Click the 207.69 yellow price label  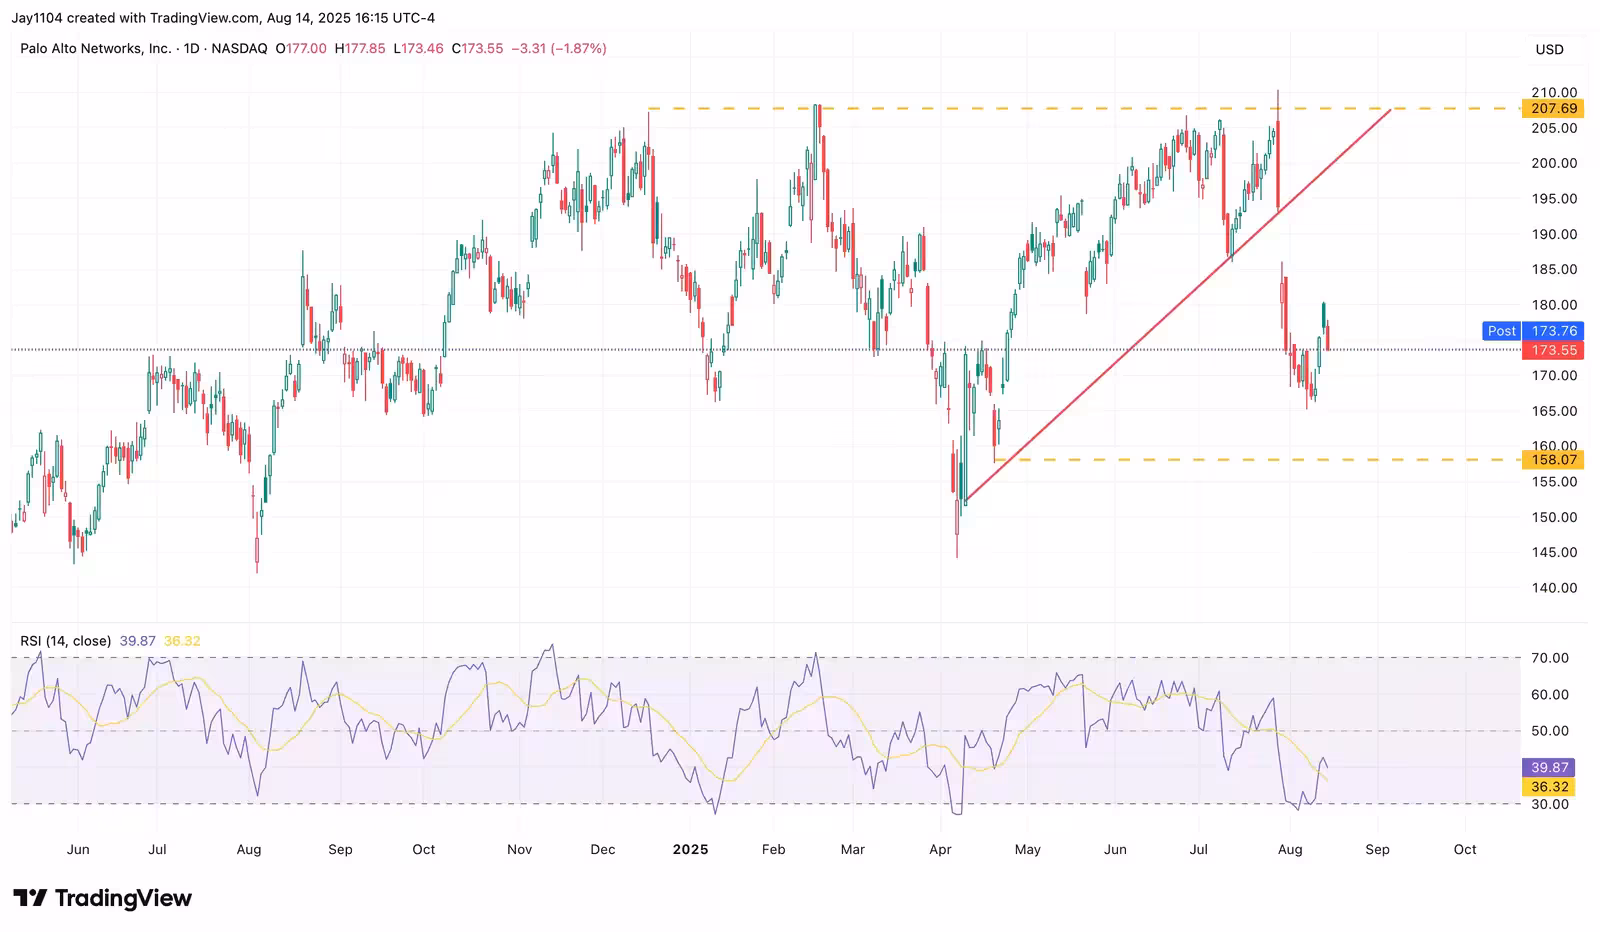[1553, 108]
